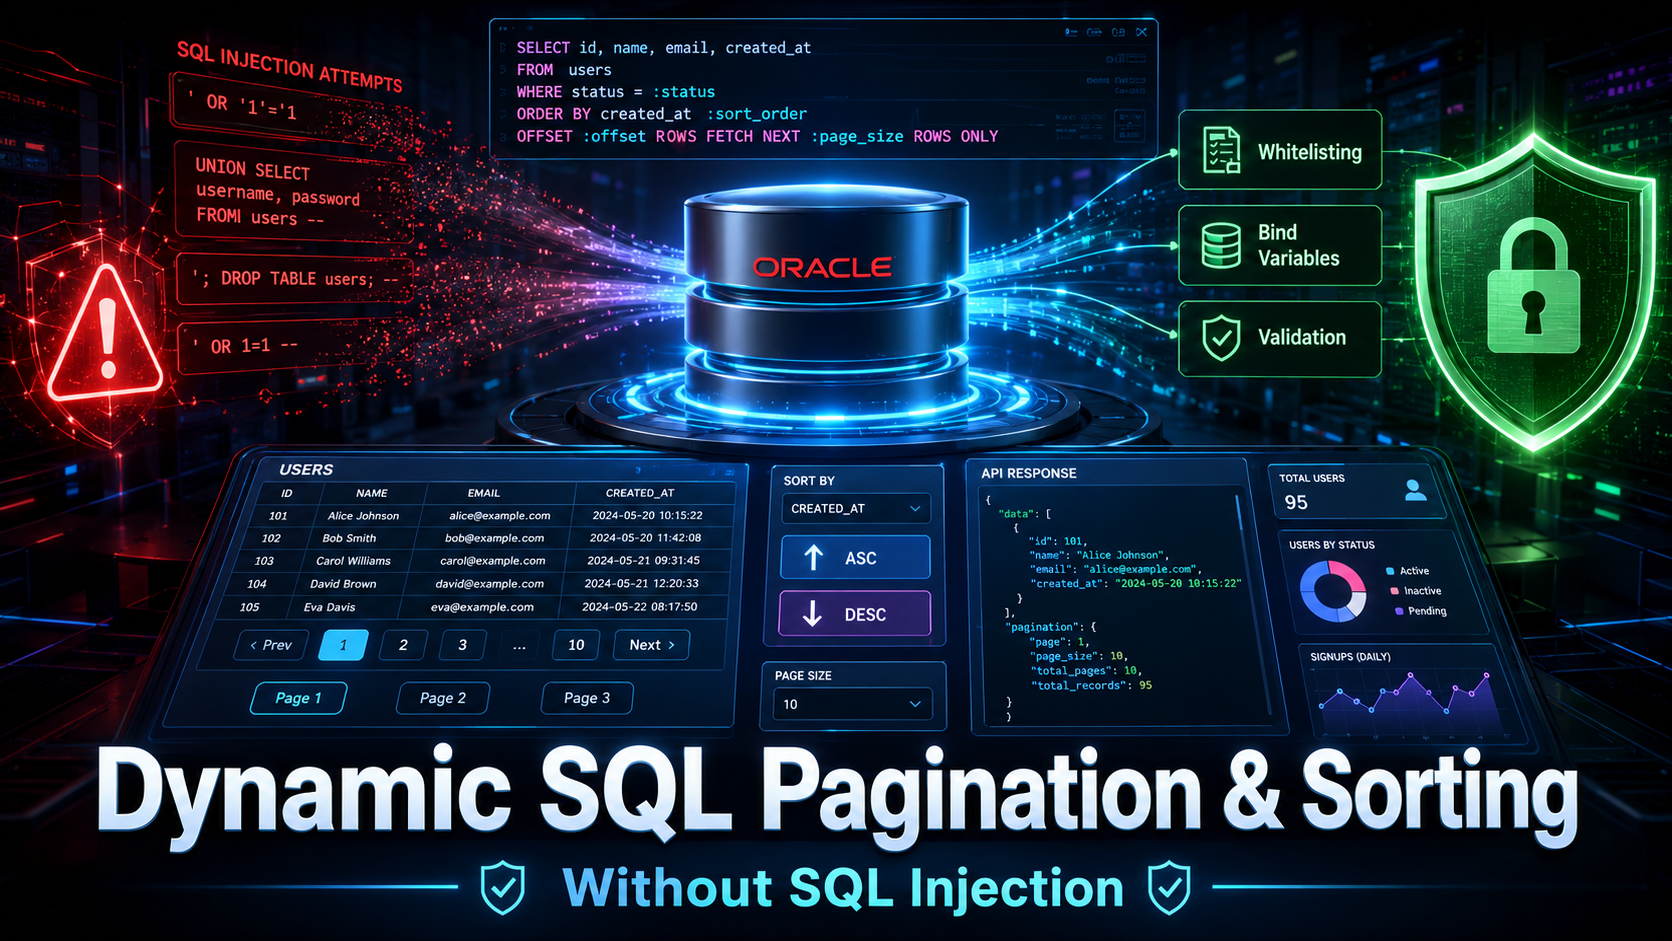Select page 3 in pagination
The image size is (1672, 941).
point(462,645)
